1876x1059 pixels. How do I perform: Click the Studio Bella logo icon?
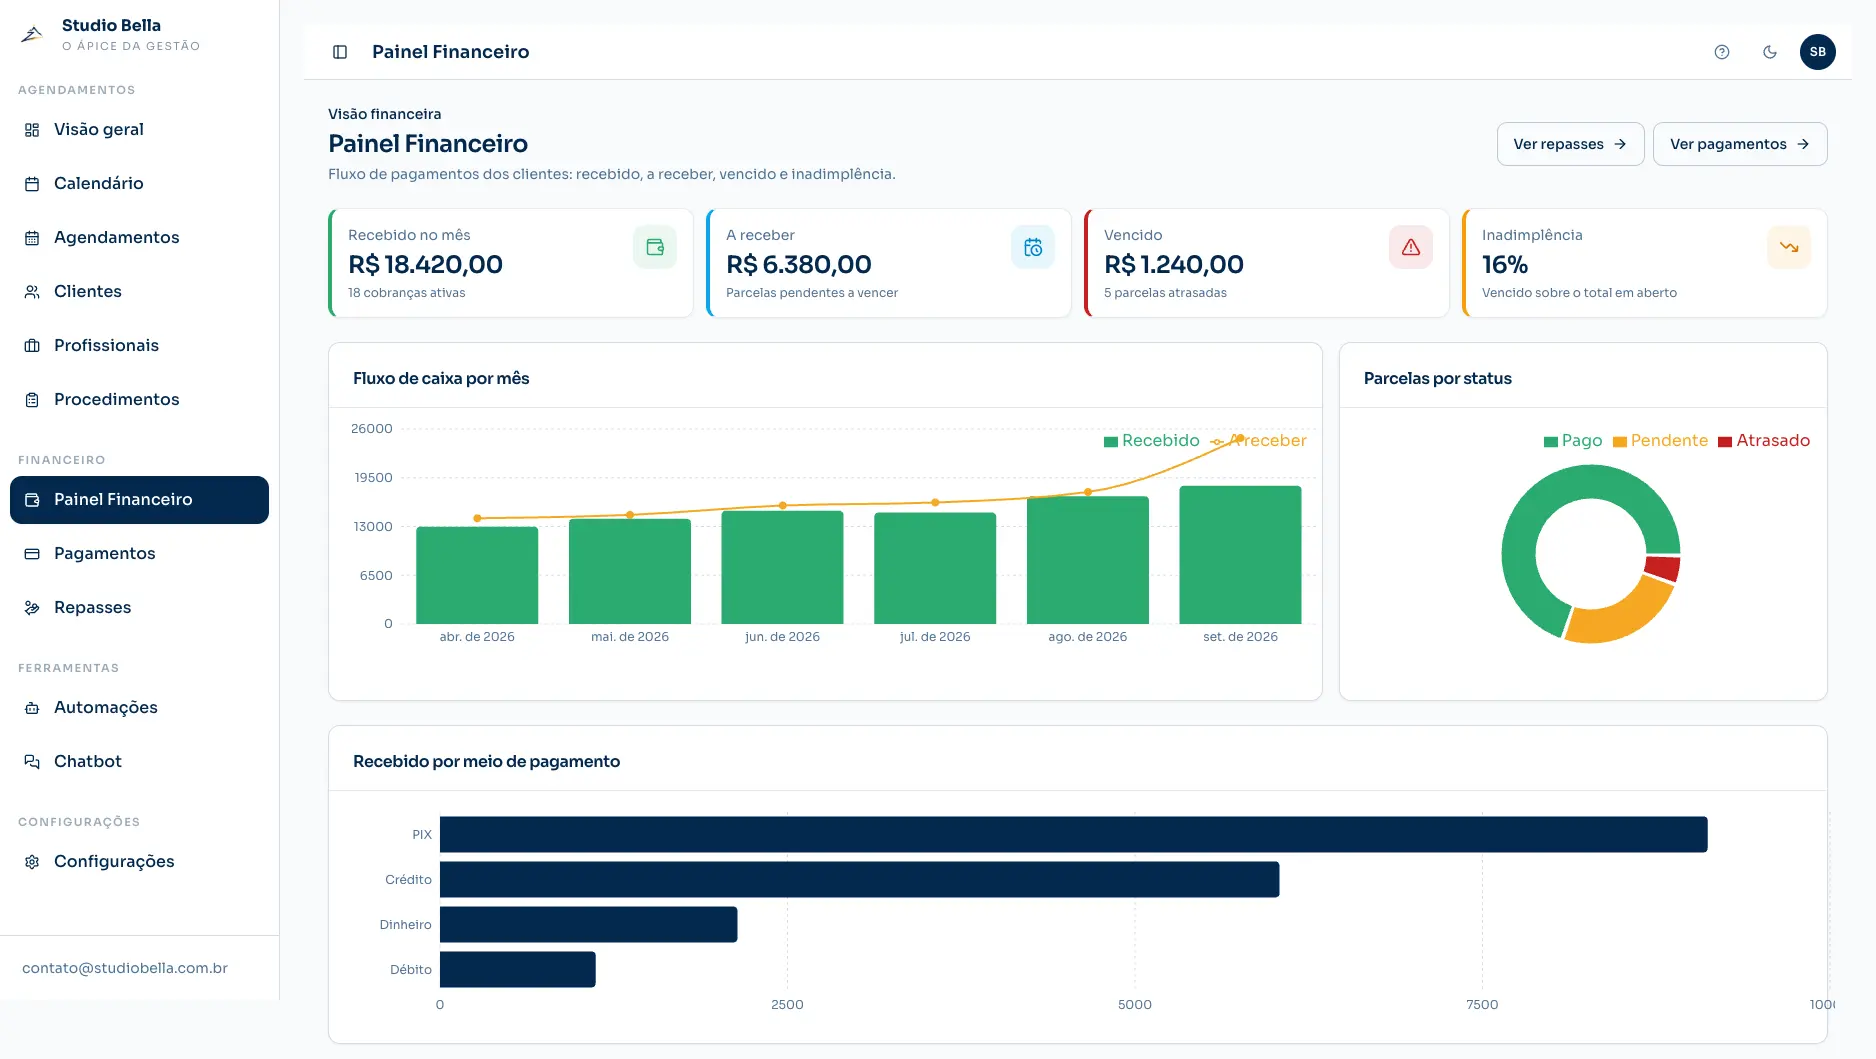[x=32, y=34]
